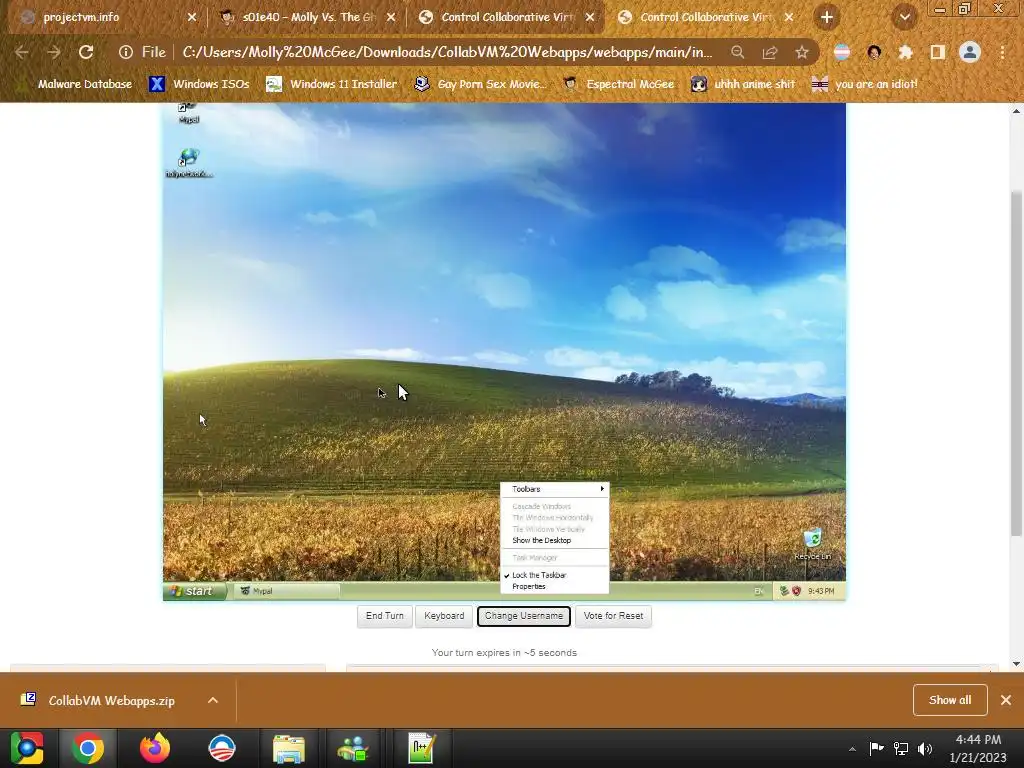The height and width of the screenshot is (768, 1024).
Task: Click the Change Username button
Action: pos(524,616)
